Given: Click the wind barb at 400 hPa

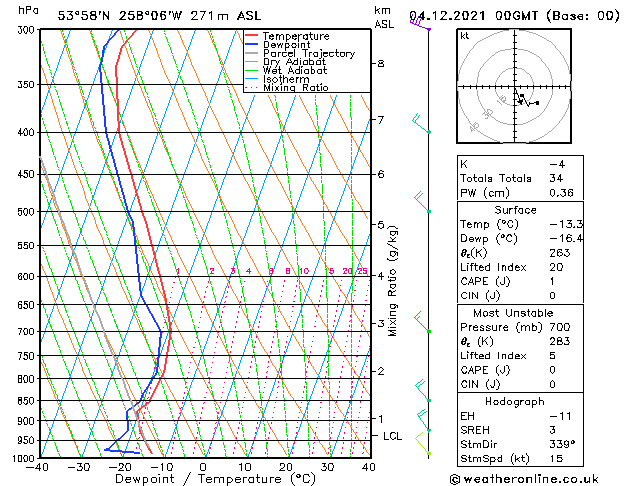Looking at the screenshot, I should [x=421, y=124].
